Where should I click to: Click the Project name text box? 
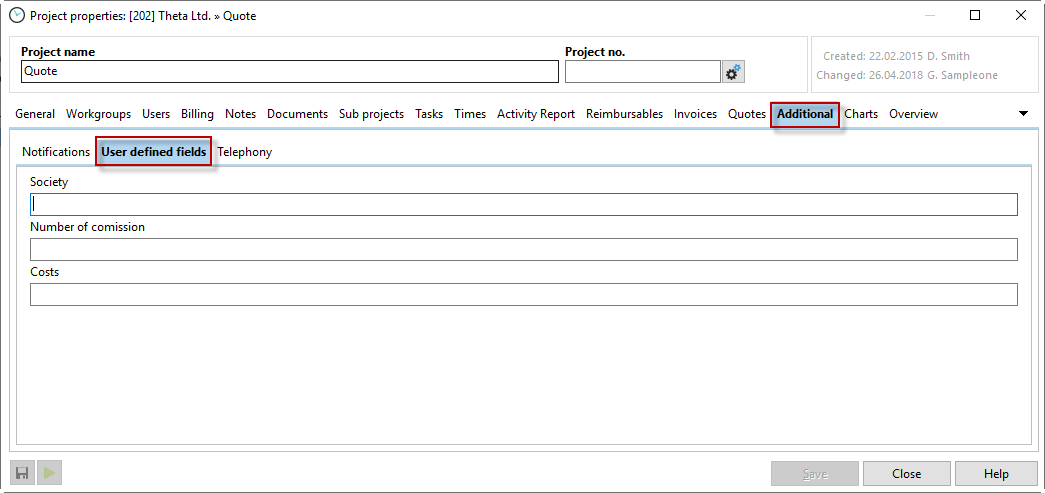289,72
